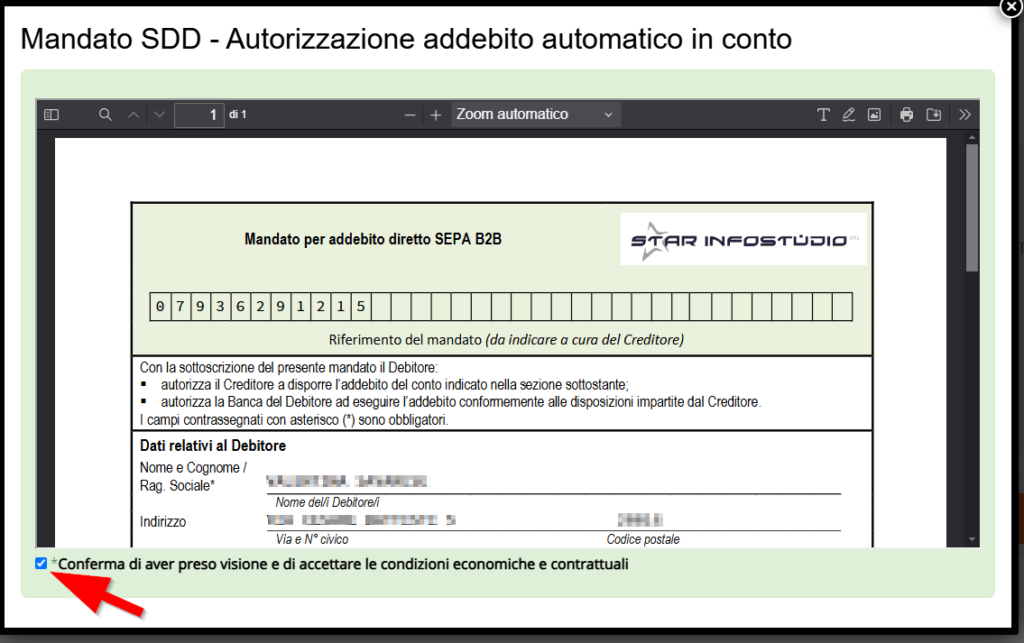Viewport: 1024px width, 643px height.
Task: Toggle the PDF viewer sidebar
Action: click(52, 115)
